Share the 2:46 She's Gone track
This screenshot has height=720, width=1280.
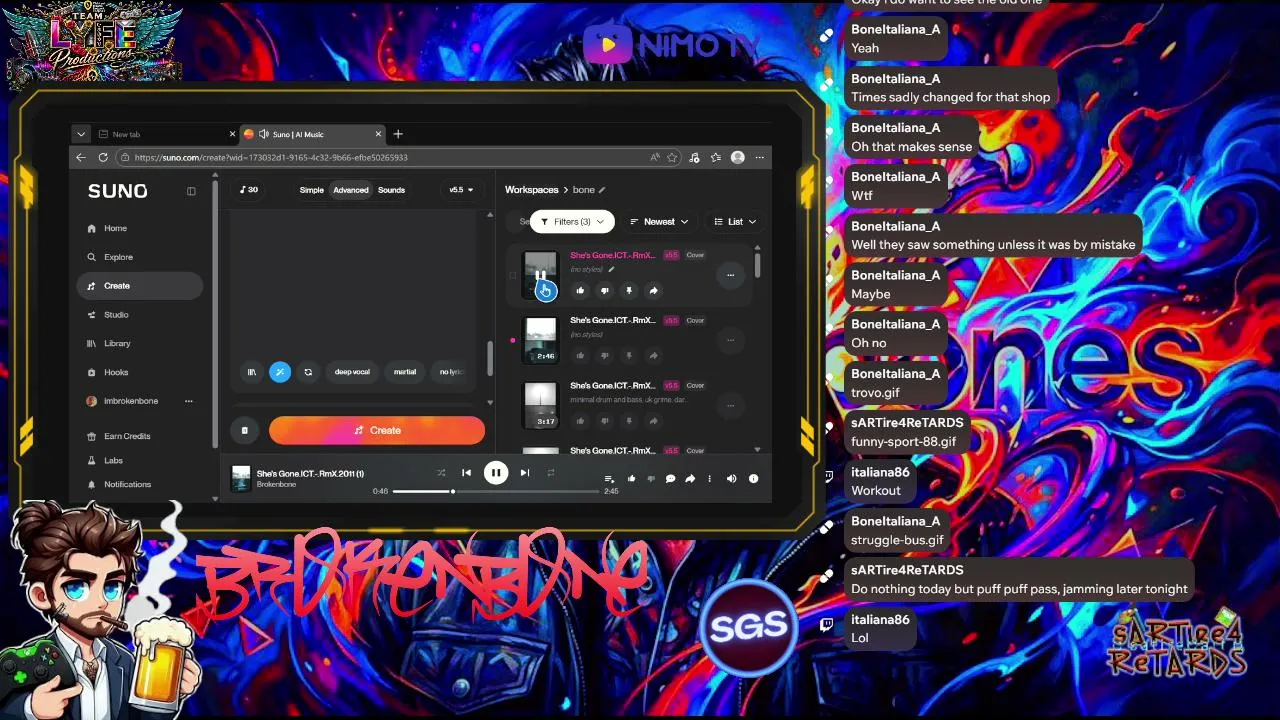(x=653, y=355)
